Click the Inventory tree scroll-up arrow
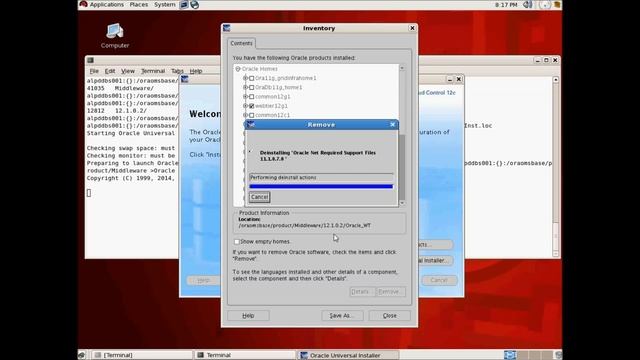The height and width of the screenshot is (360, 640). coord(402,68)
